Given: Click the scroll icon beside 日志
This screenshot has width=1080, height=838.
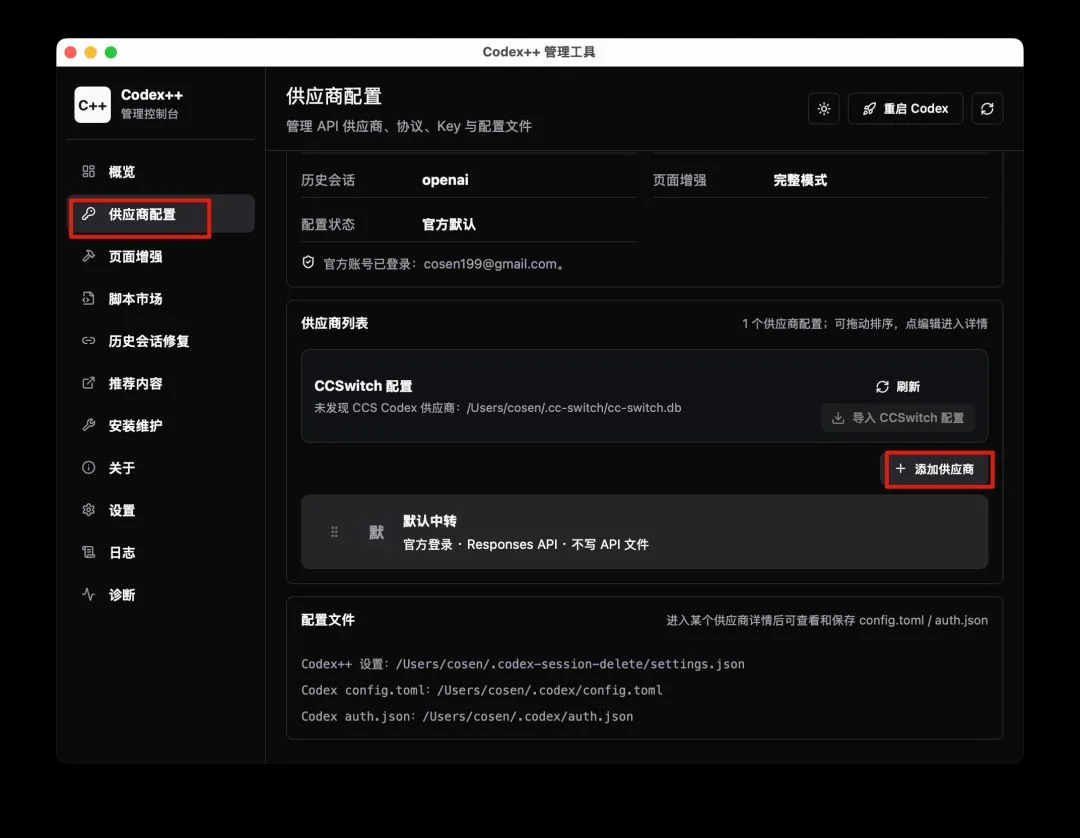Looking at the screenshot, I should pyautogui.click(x=88, y=552).
